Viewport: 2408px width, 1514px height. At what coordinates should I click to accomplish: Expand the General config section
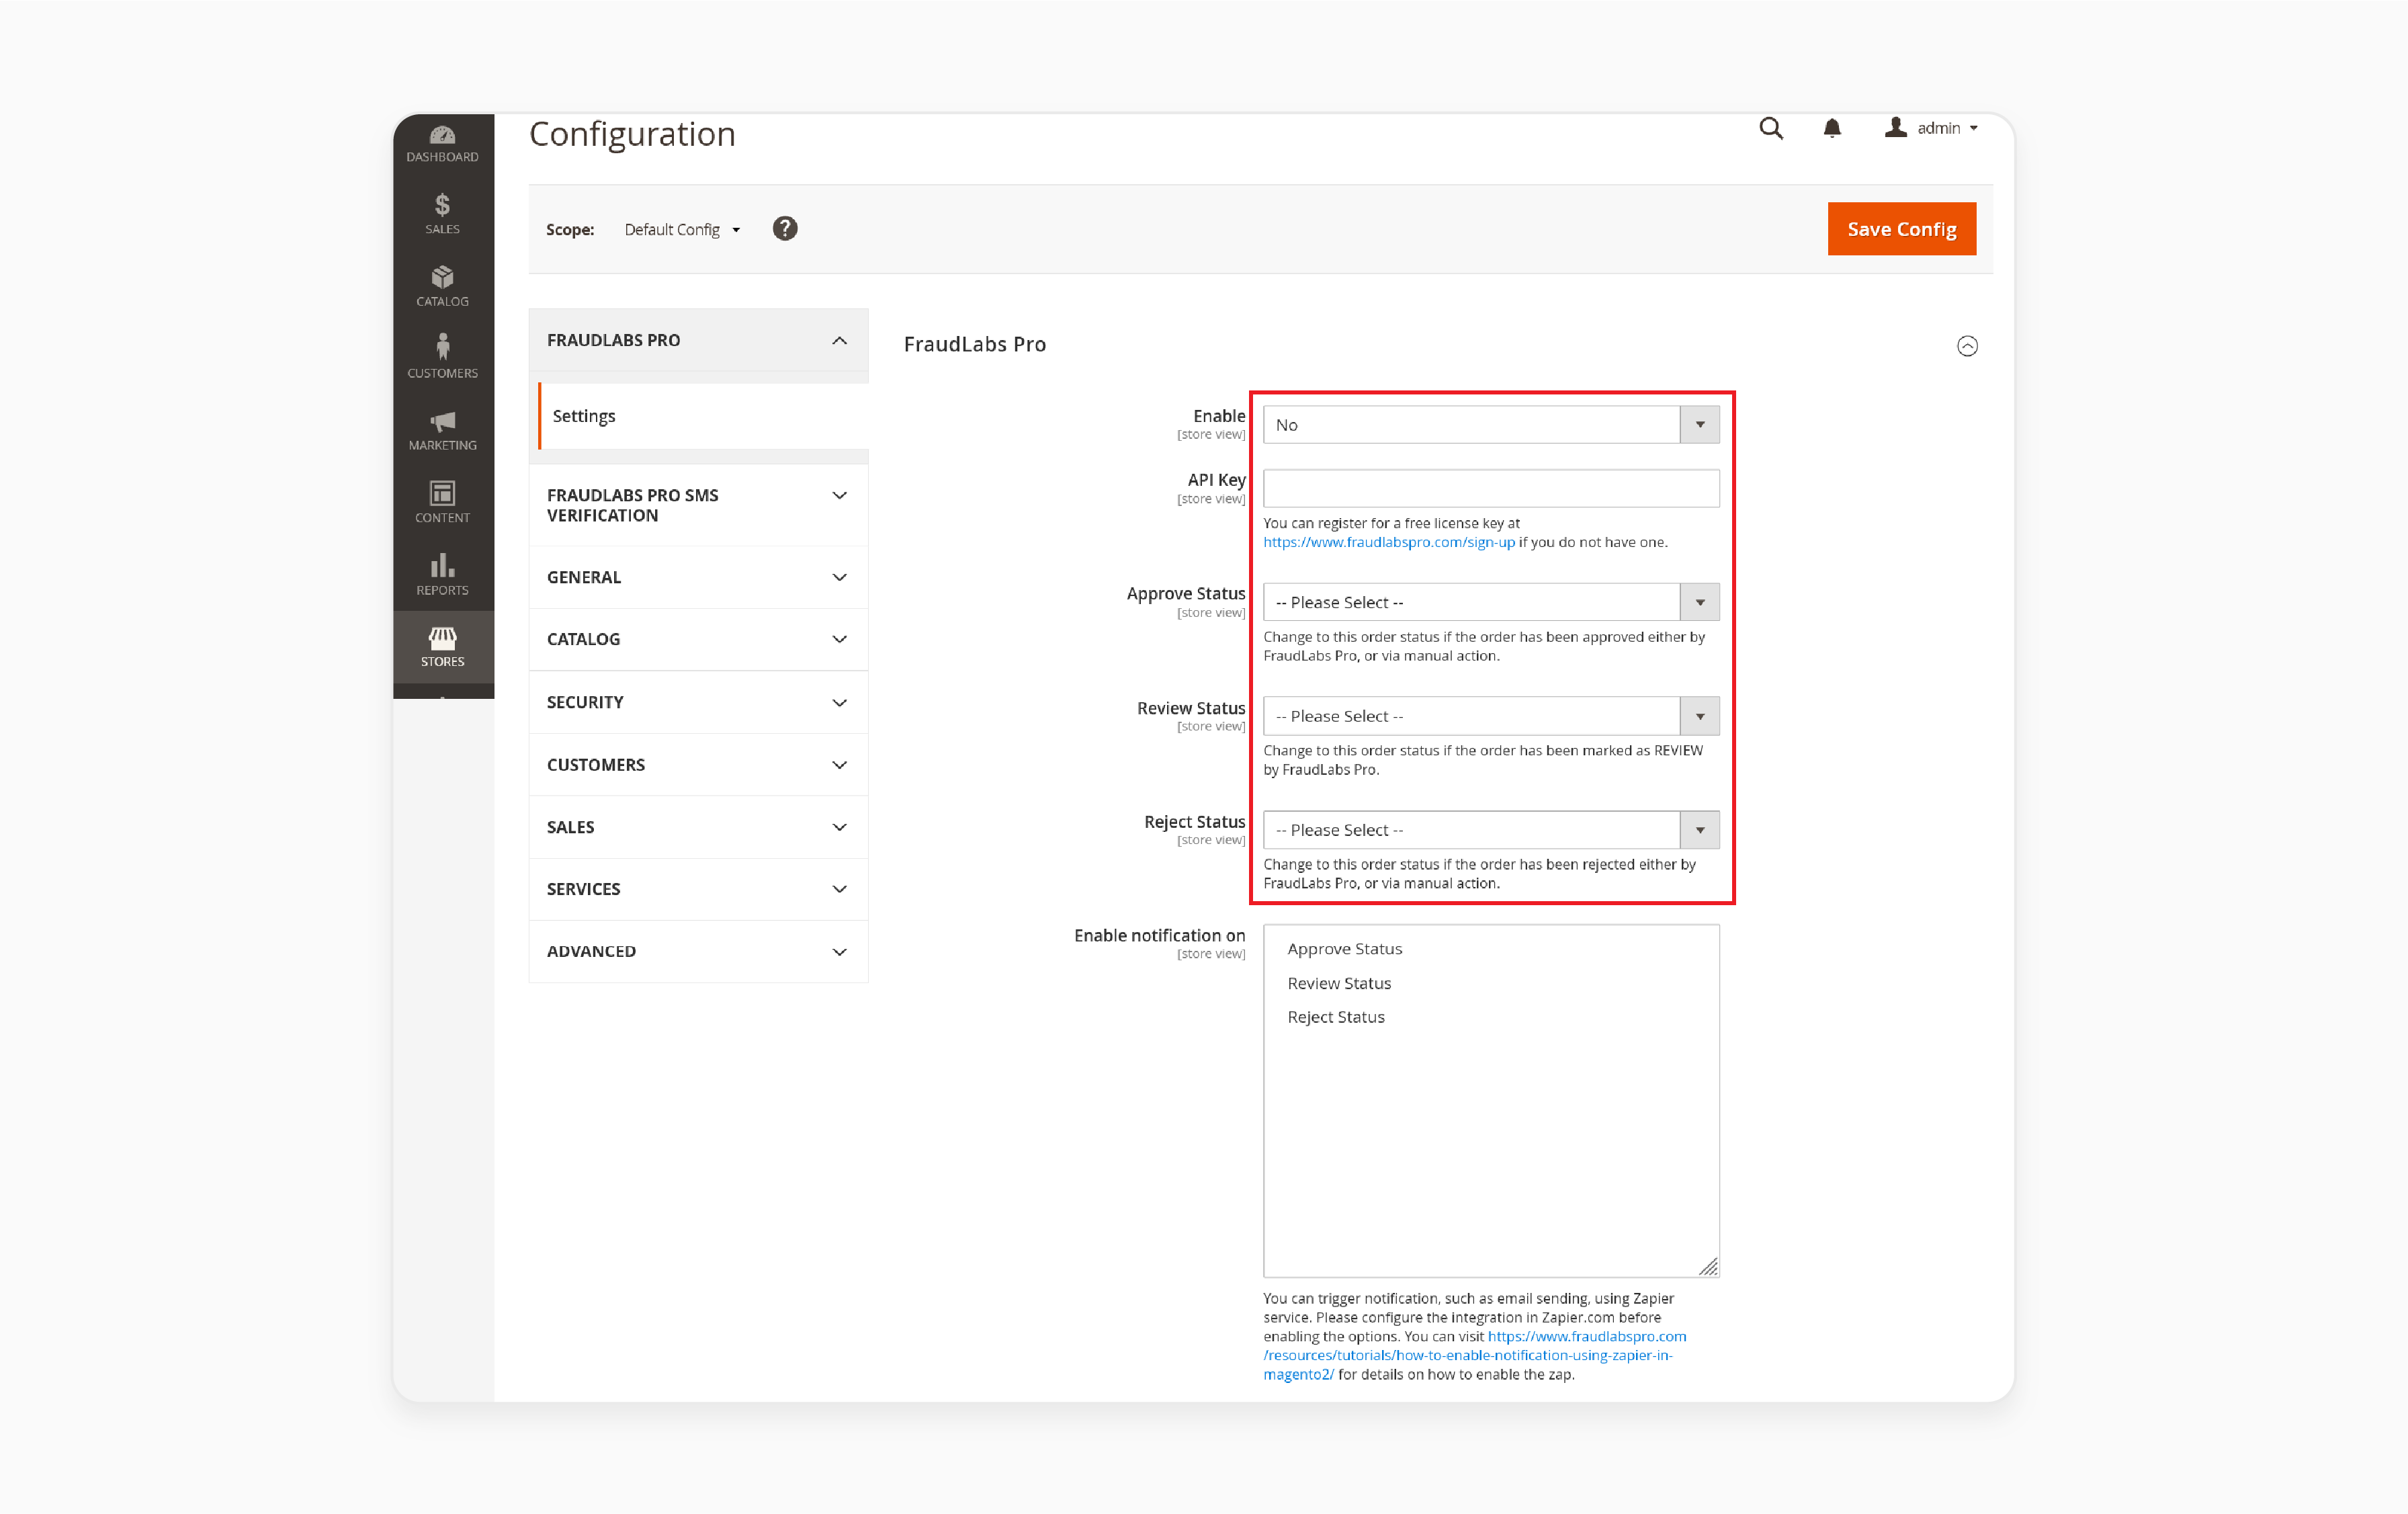tap(698, 577)
